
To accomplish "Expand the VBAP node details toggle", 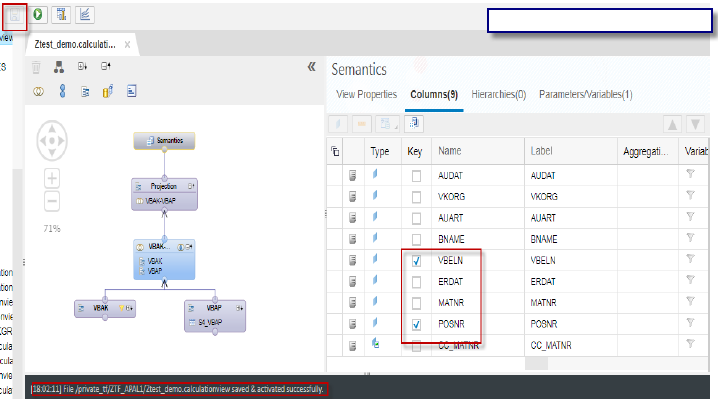I will tap(239, 308).
